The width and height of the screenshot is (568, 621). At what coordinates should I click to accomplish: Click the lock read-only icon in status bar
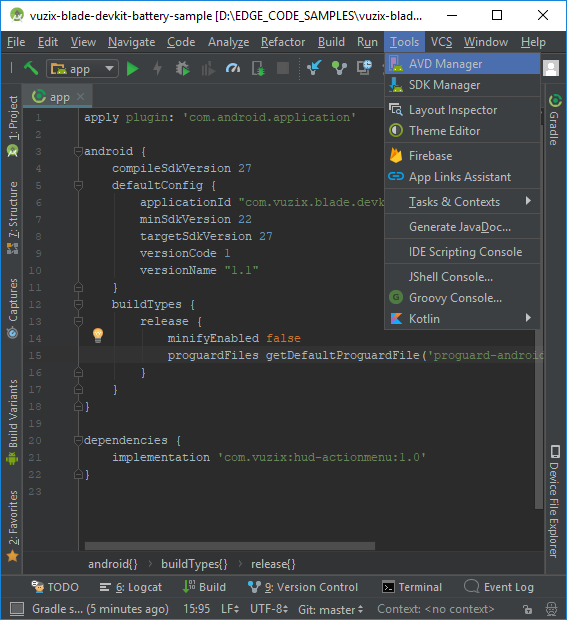pos(527,609)
